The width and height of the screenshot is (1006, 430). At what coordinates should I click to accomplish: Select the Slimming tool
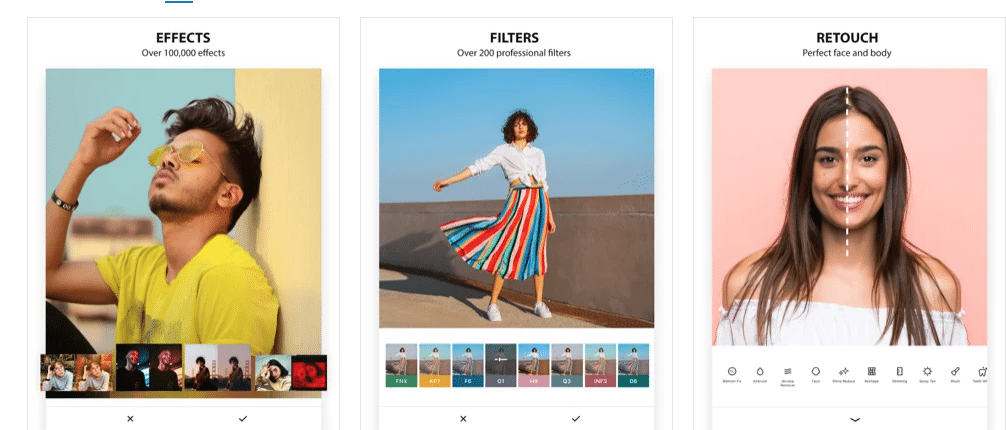pos(899,375)
